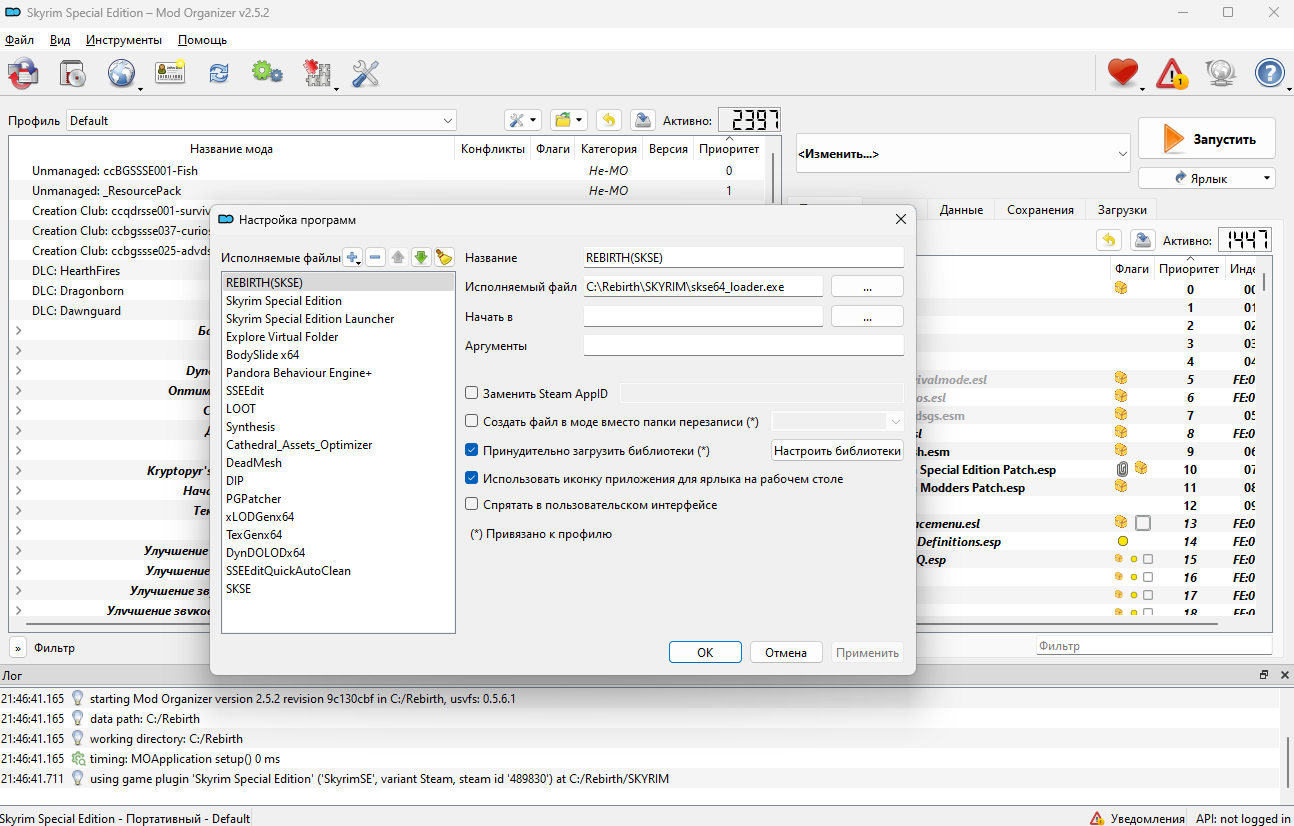
Task: Select SSEEdit in the executables list
Action: click(338, 391)
